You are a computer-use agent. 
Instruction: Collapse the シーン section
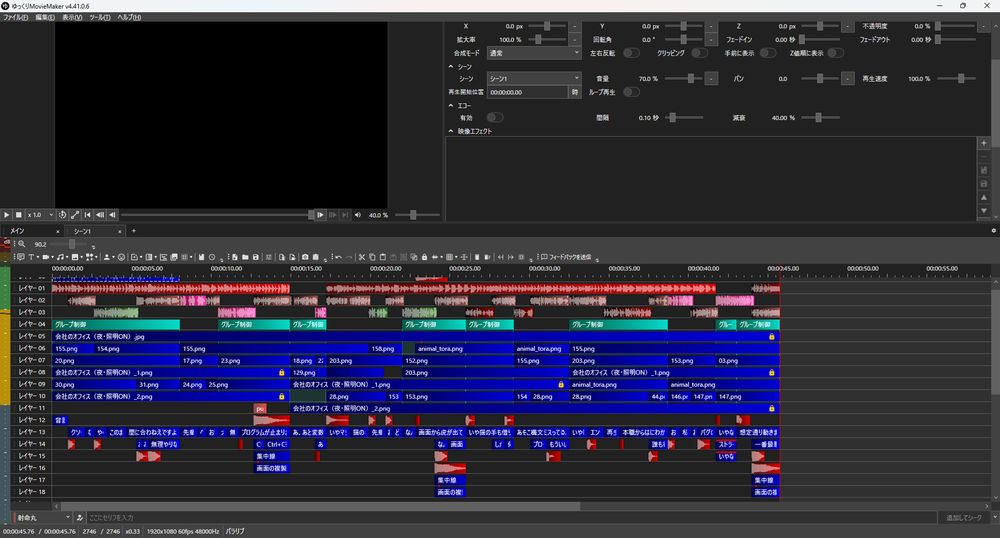(x=451, y=66)
